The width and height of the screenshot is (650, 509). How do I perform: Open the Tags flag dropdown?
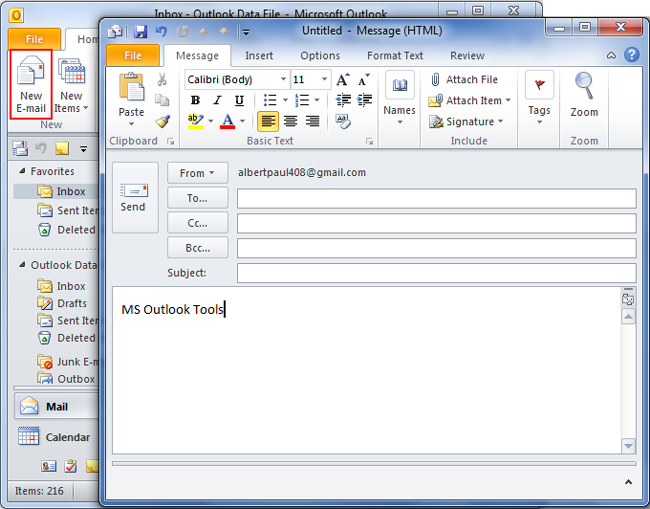pos(539,99)
